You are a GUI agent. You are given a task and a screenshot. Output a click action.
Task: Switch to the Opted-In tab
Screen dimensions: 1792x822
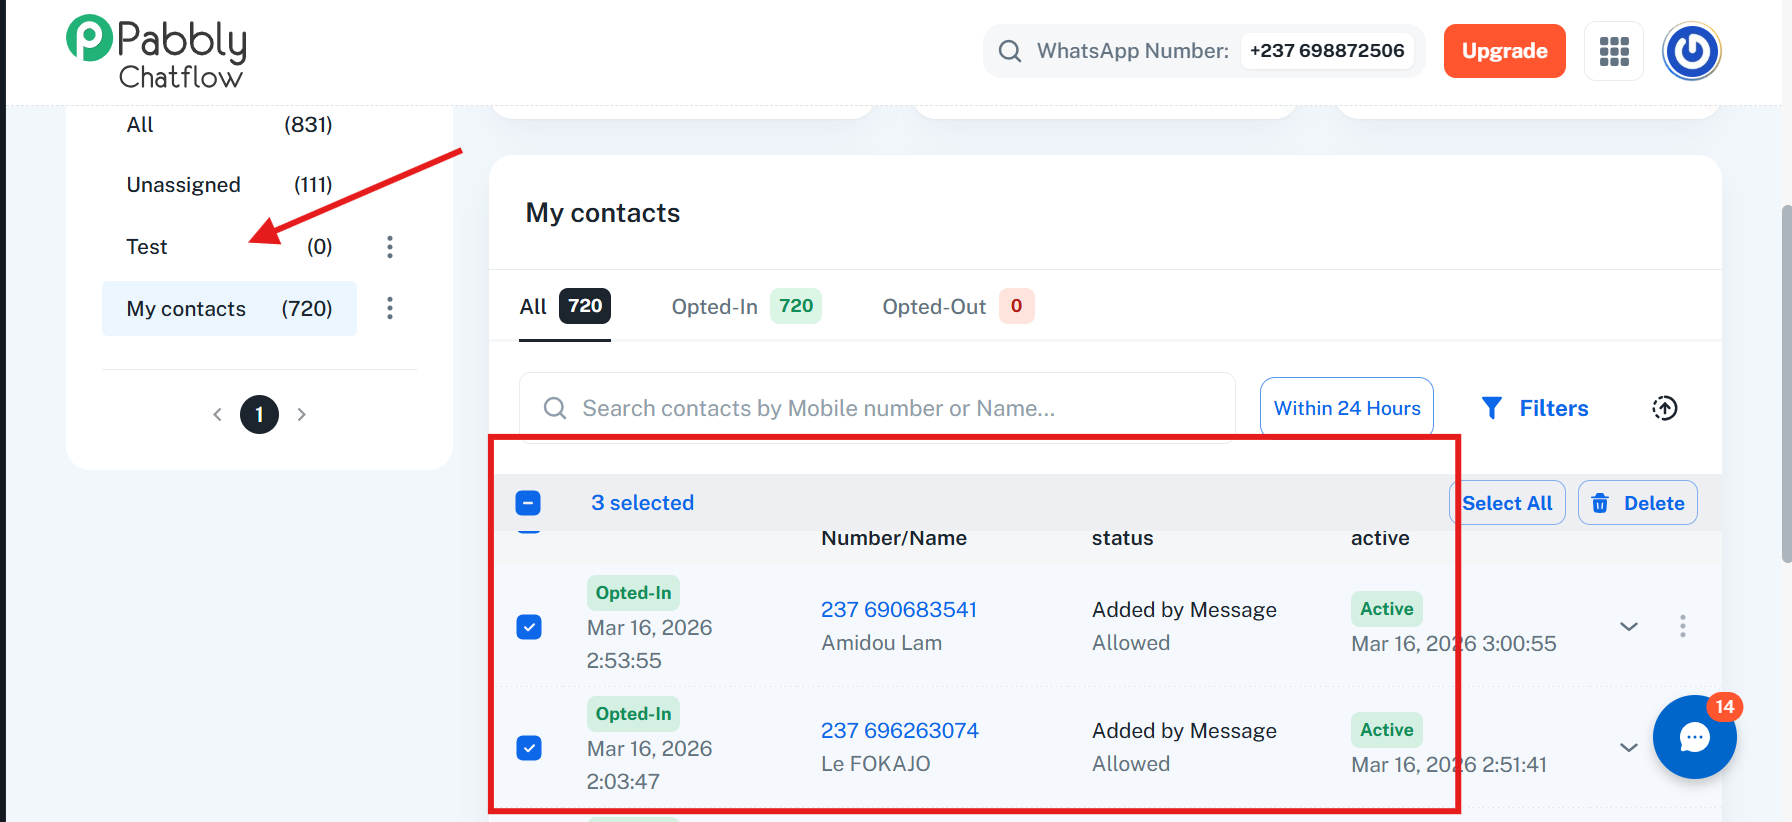point(745,307)
